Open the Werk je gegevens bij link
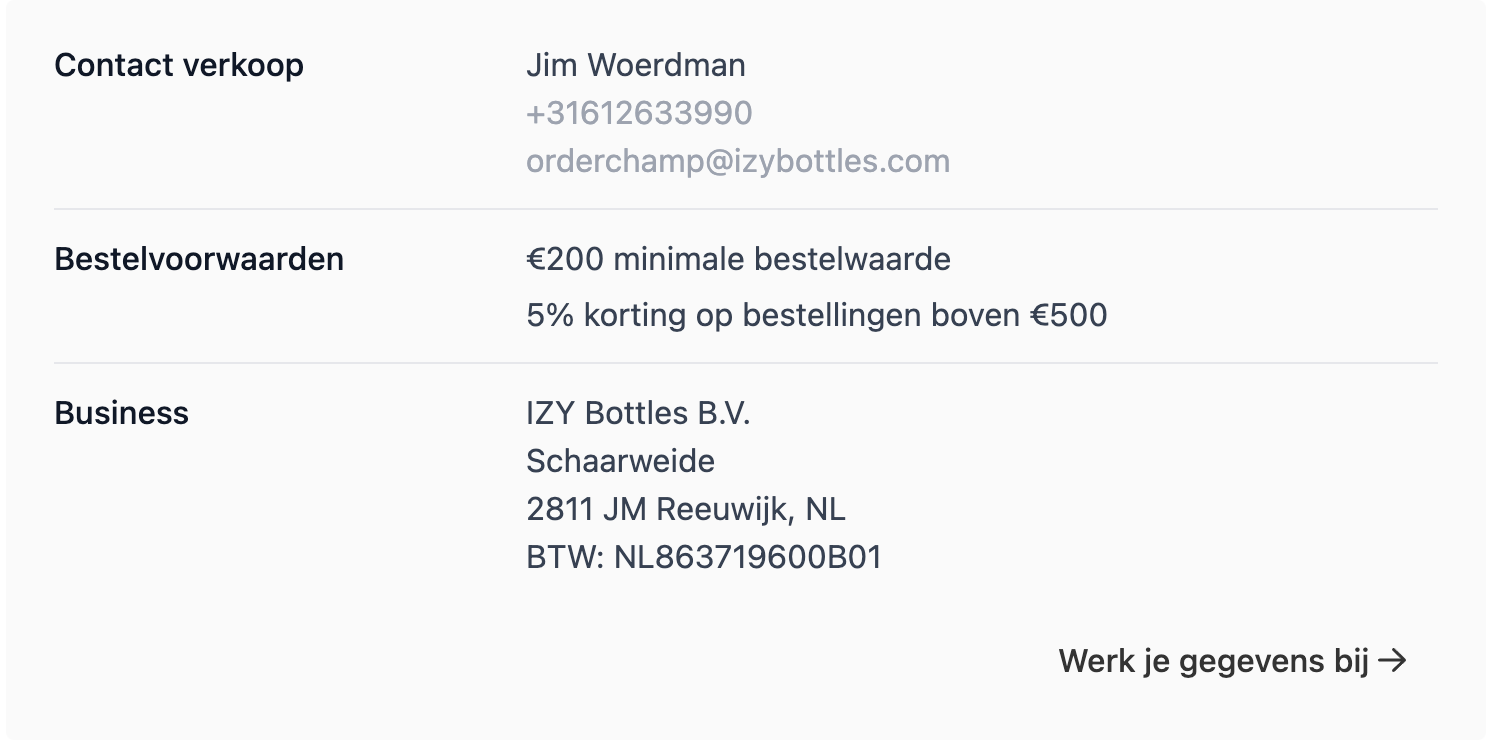 coord(1213,661)
